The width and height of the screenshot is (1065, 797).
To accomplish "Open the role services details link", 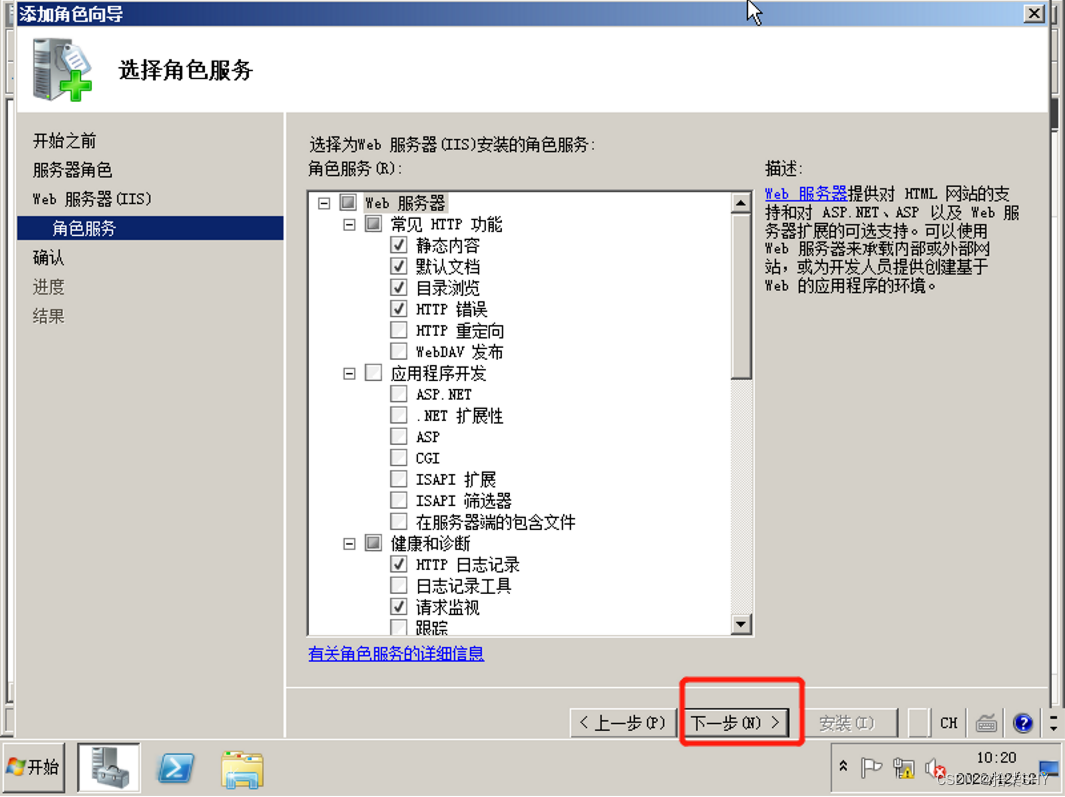I will [396, 654].
